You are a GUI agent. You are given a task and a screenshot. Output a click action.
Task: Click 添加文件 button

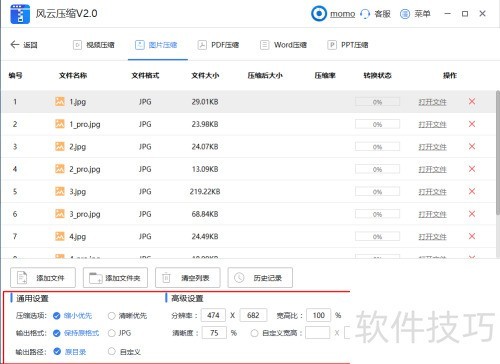point(43,277)
